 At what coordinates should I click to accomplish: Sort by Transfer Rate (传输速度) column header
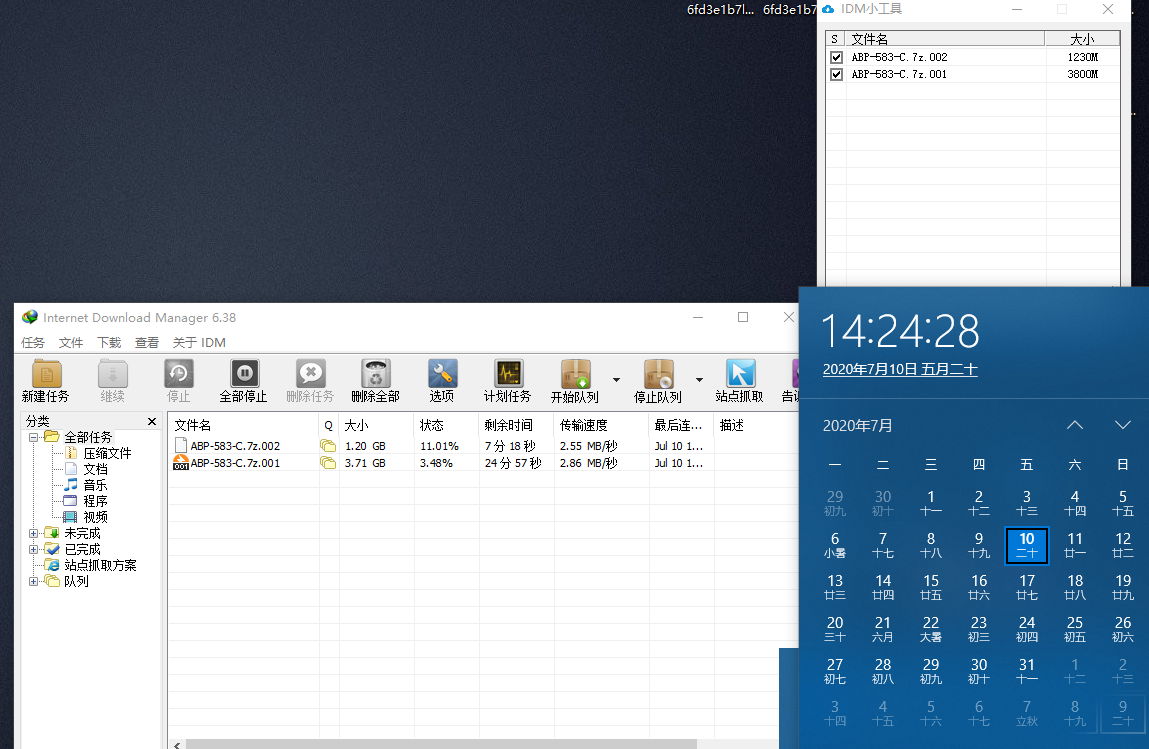pos(602,425)
